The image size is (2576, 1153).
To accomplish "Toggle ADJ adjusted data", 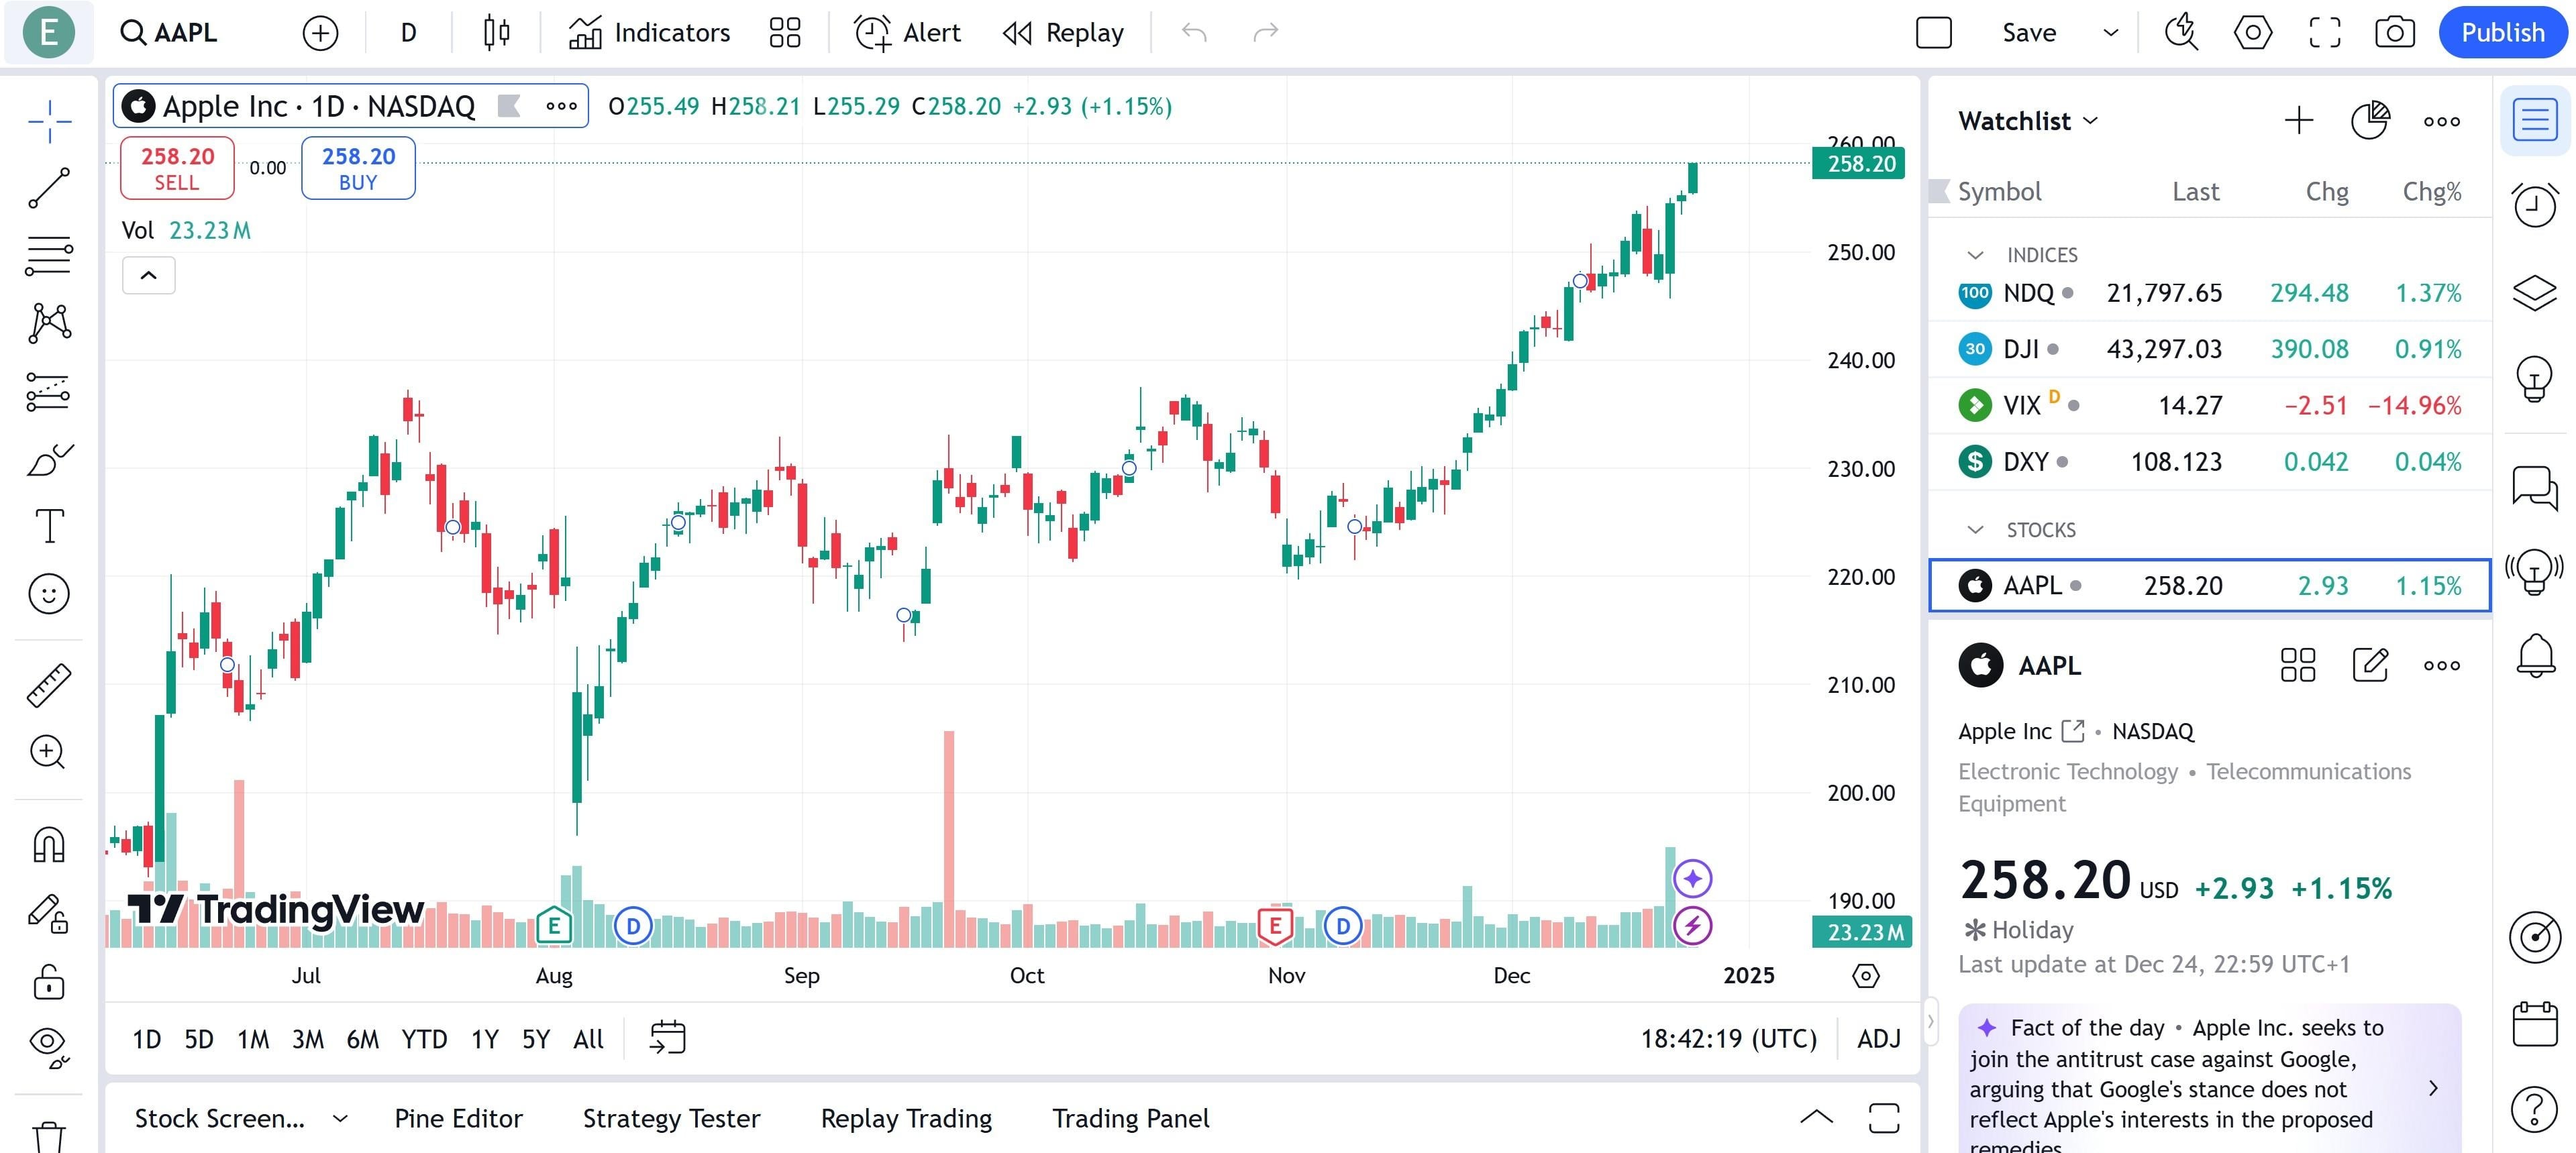I will click(x=1879, y=1039).
